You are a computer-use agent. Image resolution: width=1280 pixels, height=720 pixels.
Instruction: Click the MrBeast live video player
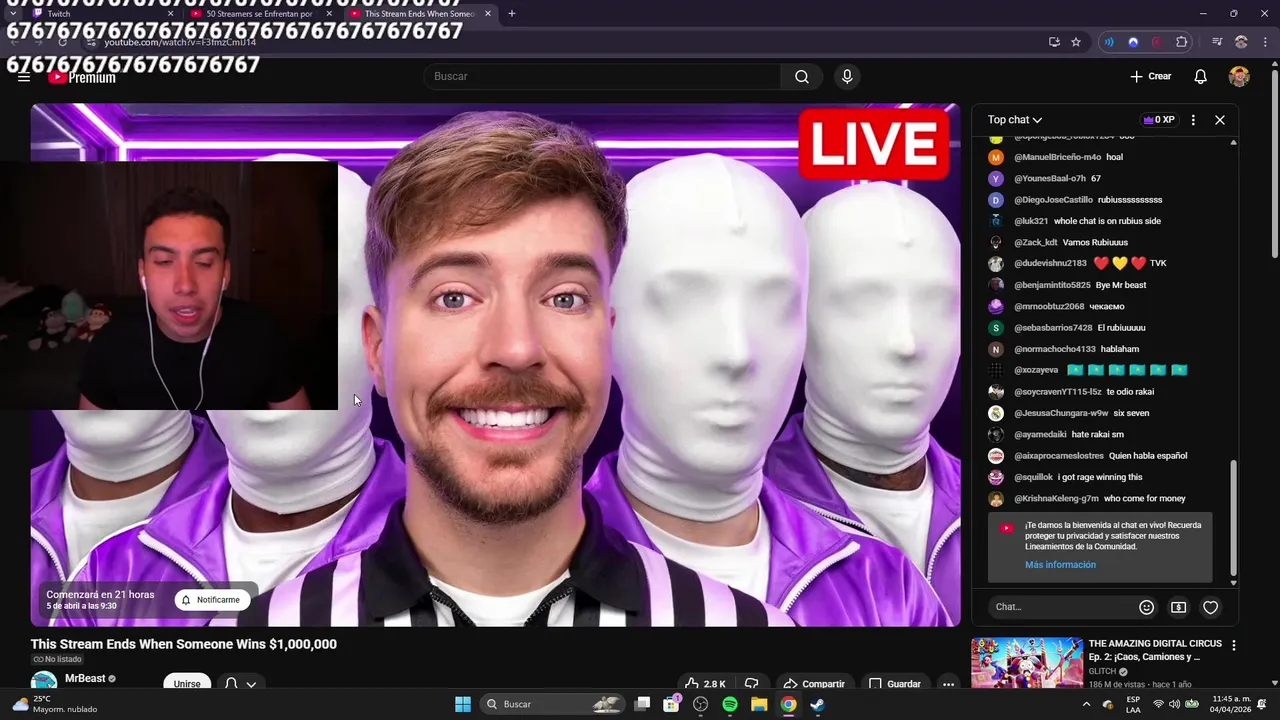click(x=495, y=365)
